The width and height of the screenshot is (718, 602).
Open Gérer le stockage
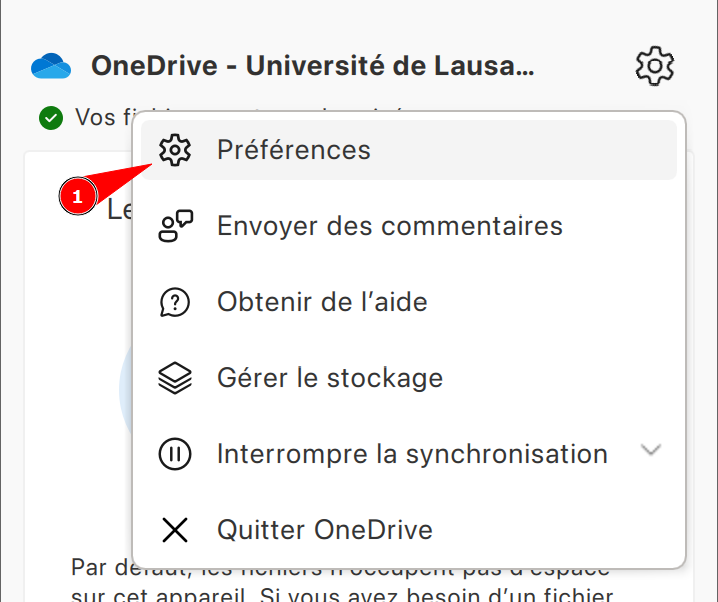click(330, 378)
